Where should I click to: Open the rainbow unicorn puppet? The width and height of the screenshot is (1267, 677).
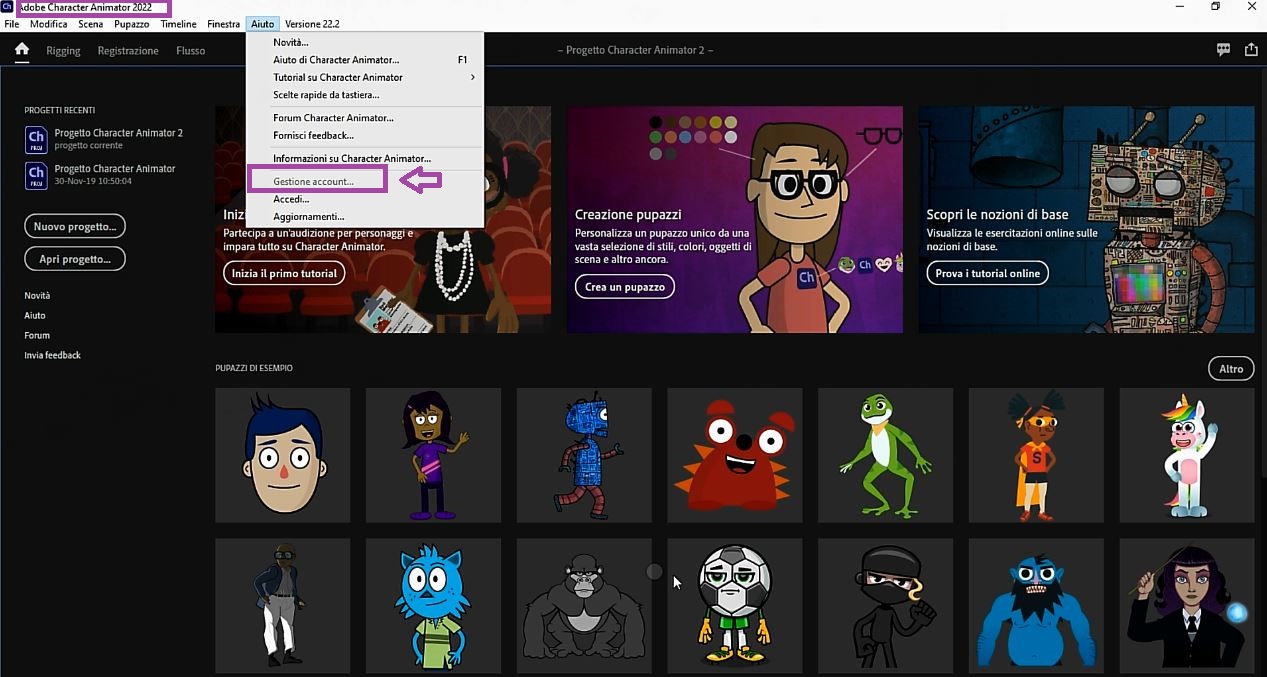click(x=1187, y=455)
